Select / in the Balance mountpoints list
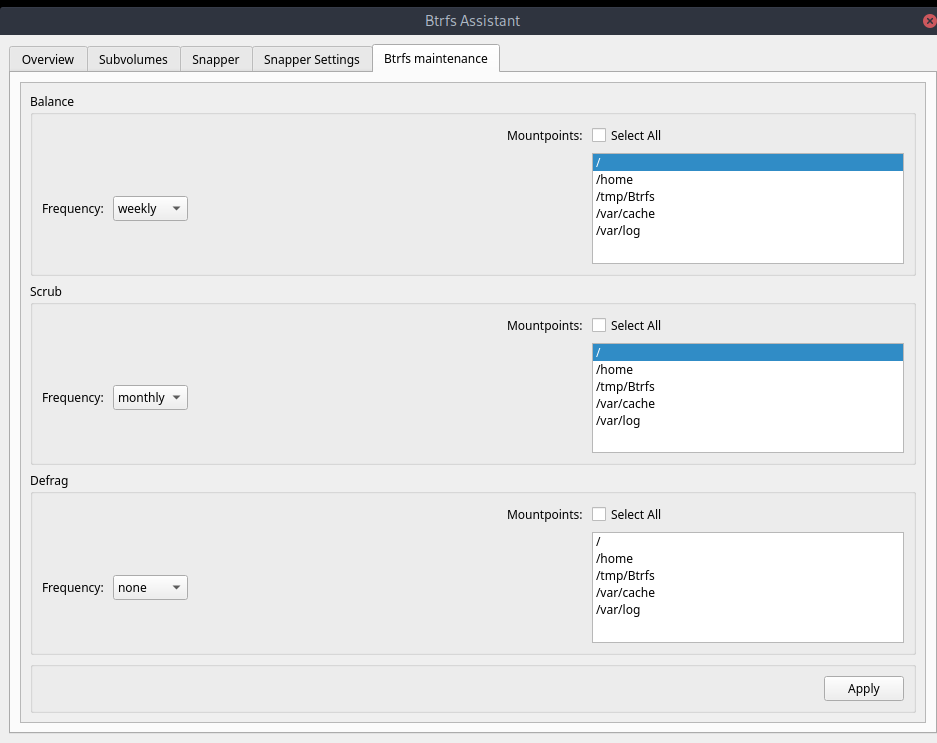 coord(748,162)
